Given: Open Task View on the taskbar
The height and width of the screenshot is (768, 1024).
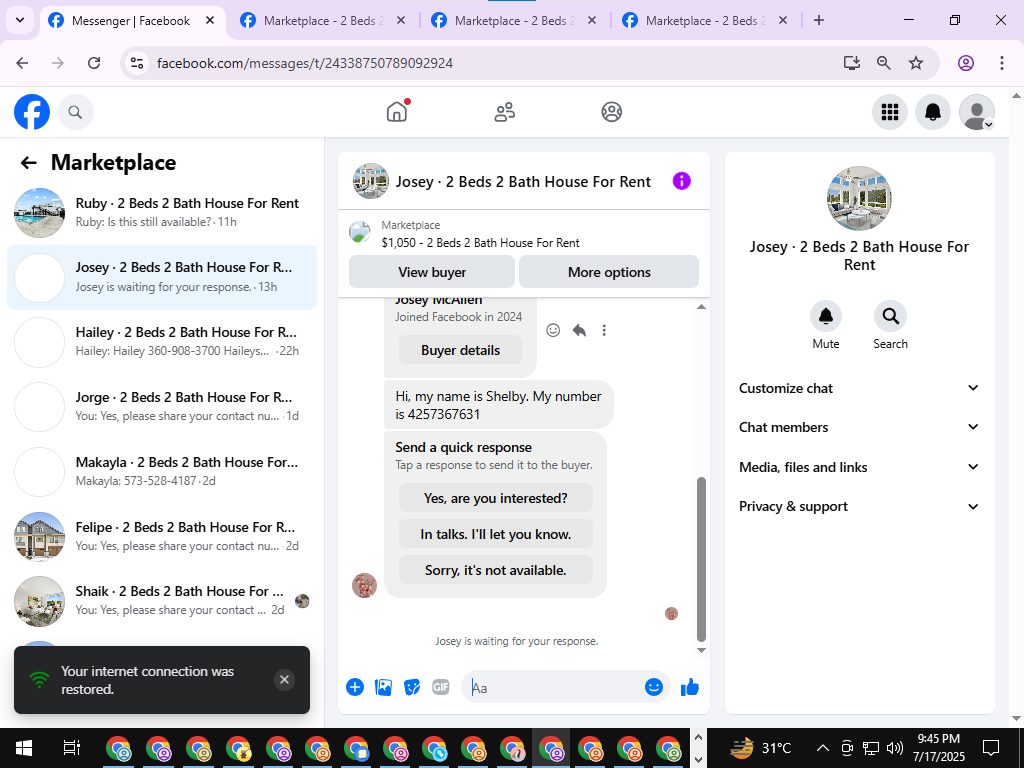Looking at the screenshot, I should tap(71, 748).
